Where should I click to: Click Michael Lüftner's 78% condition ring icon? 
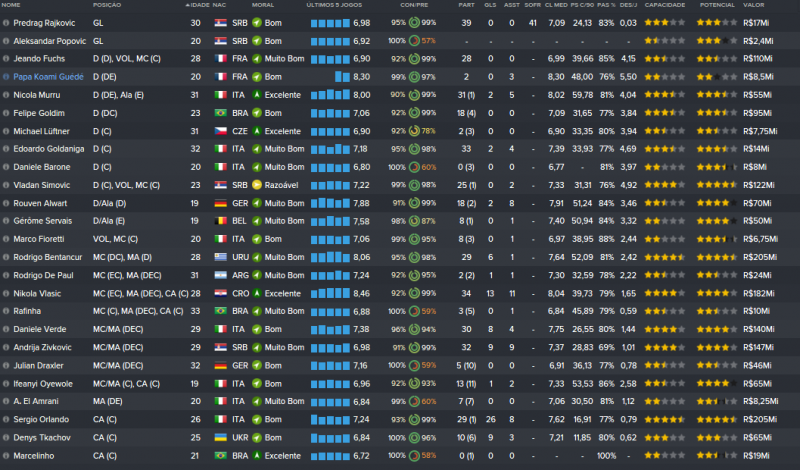pyautogui.click(x=415, y=131)
